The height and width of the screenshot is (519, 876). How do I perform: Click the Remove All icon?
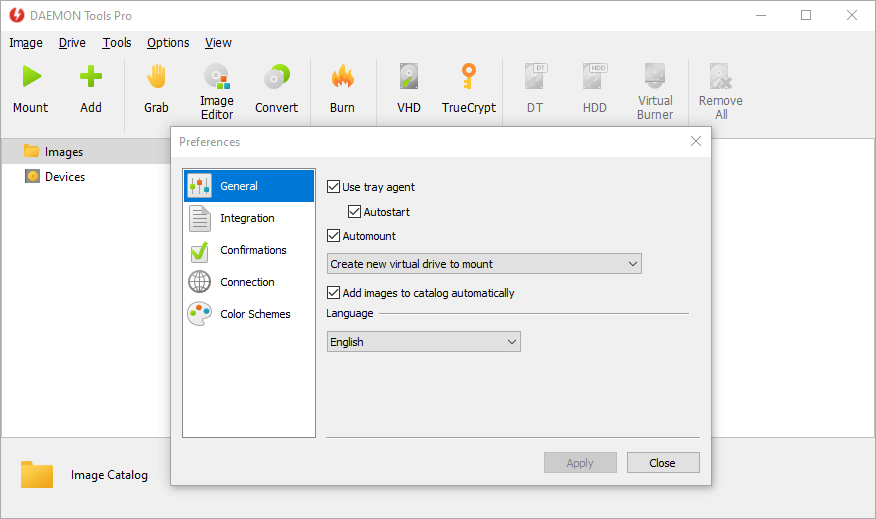coord(721,76)
